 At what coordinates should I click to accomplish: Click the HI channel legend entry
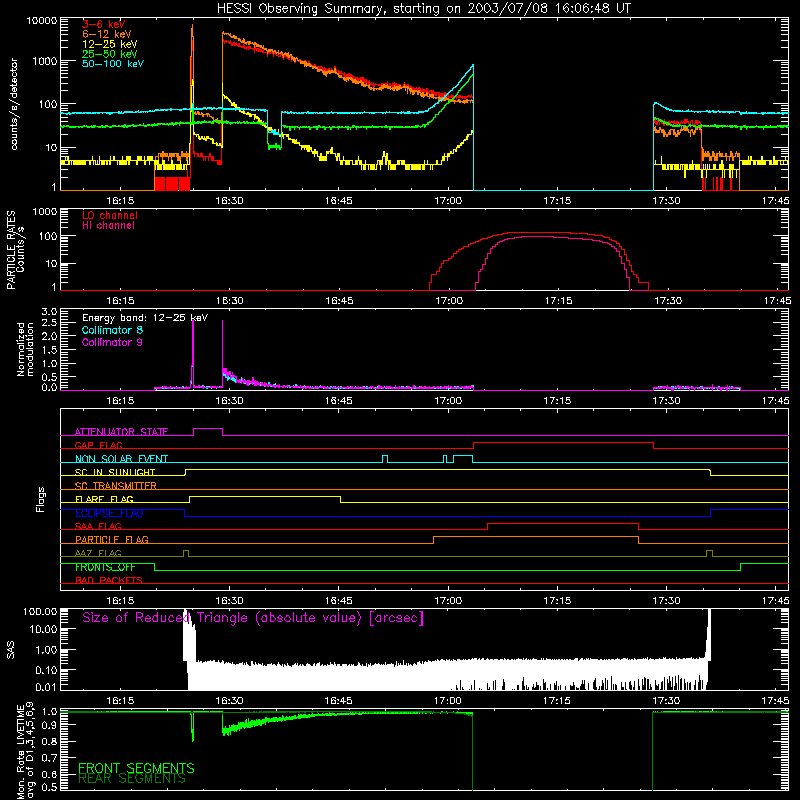tap(109, 225)
